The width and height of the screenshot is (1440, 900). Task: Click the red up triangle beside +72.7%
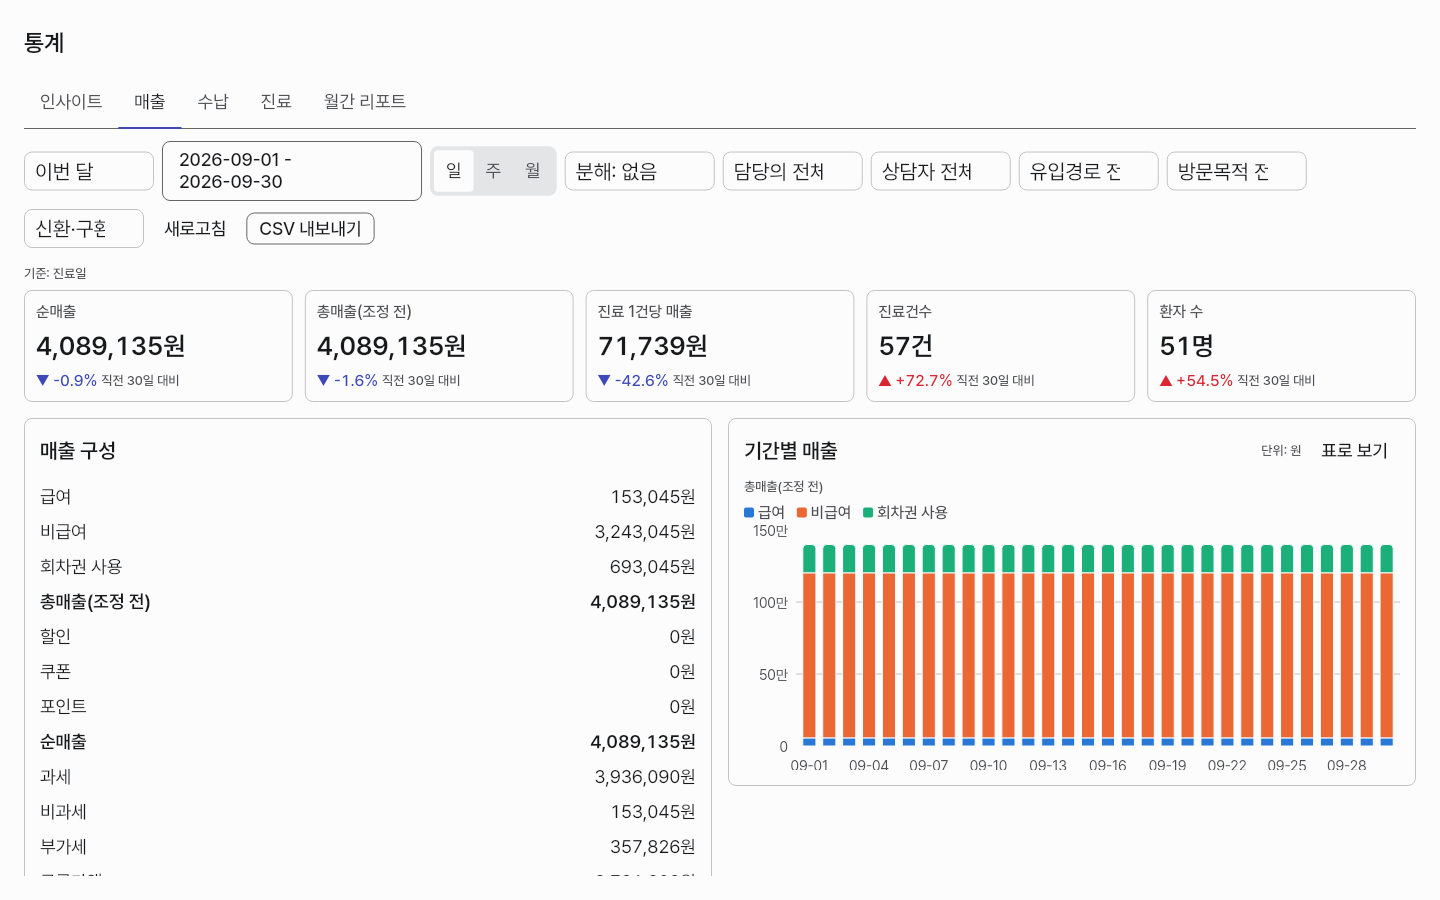point(885,380)
